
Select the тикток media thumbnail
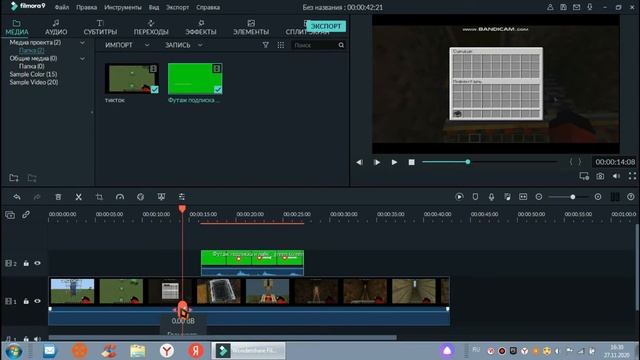tap(131, 78)
